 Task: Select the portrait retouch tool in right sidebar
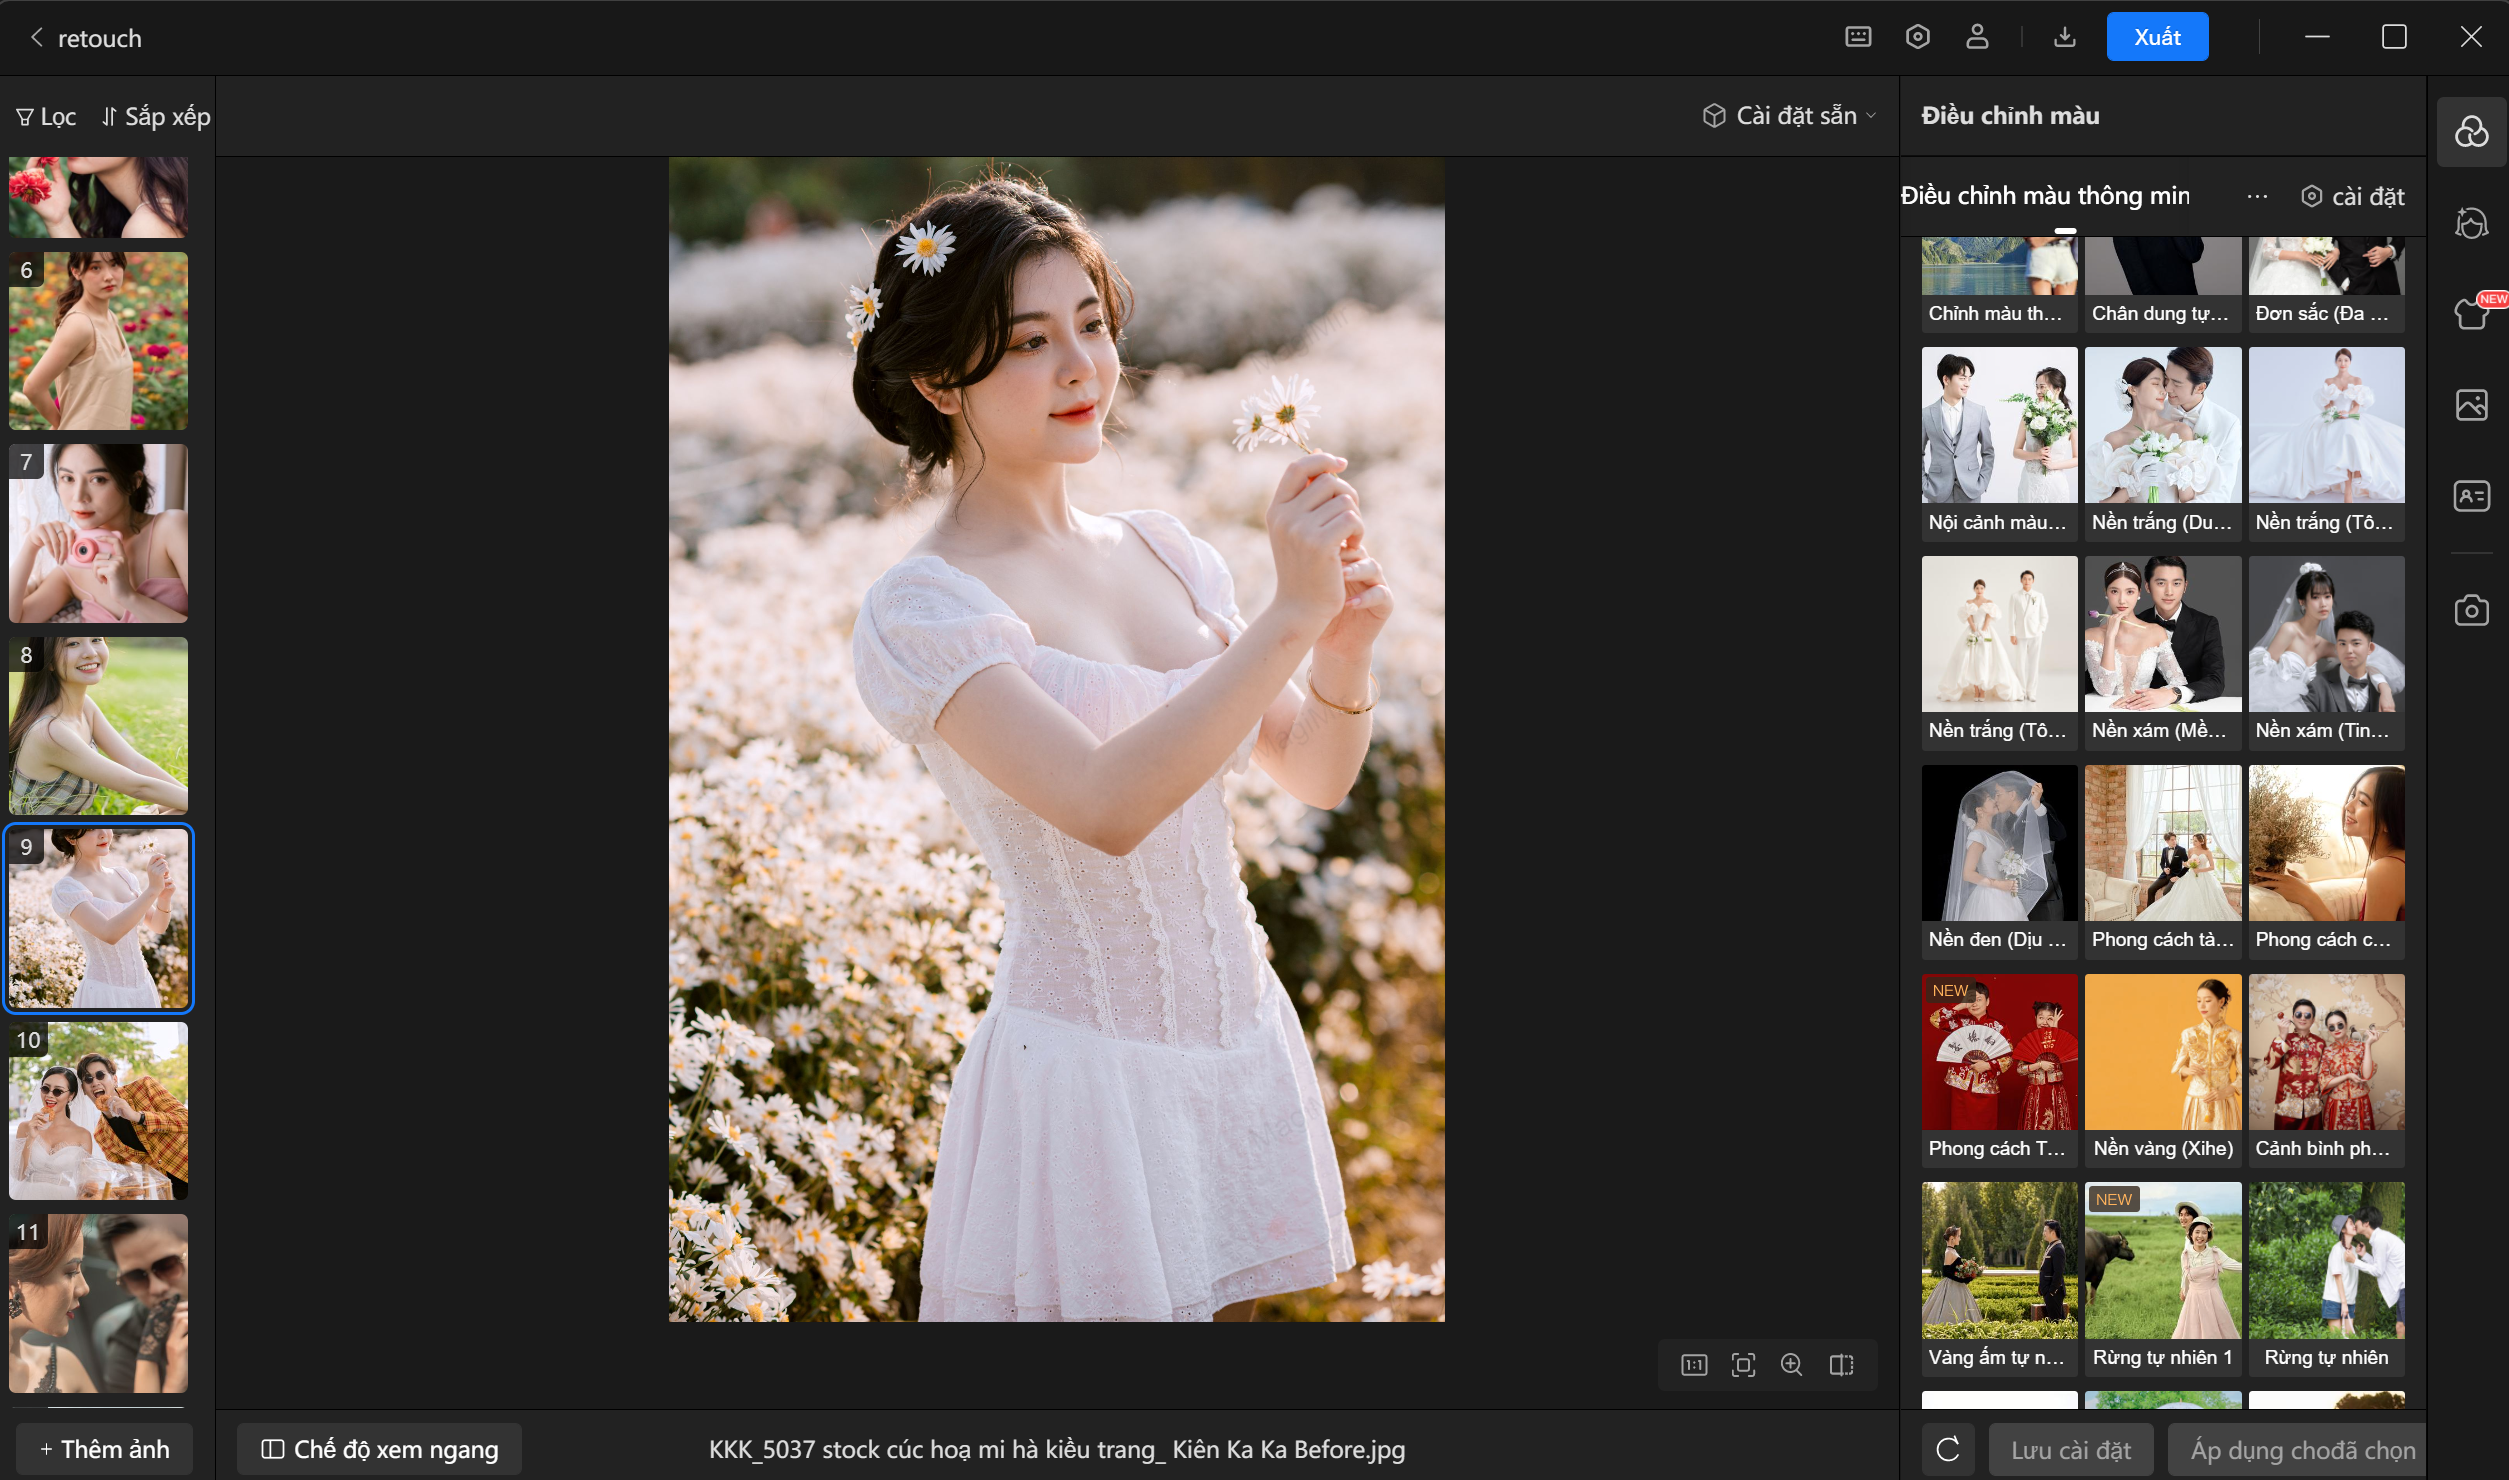click(x=2471, y=222)
